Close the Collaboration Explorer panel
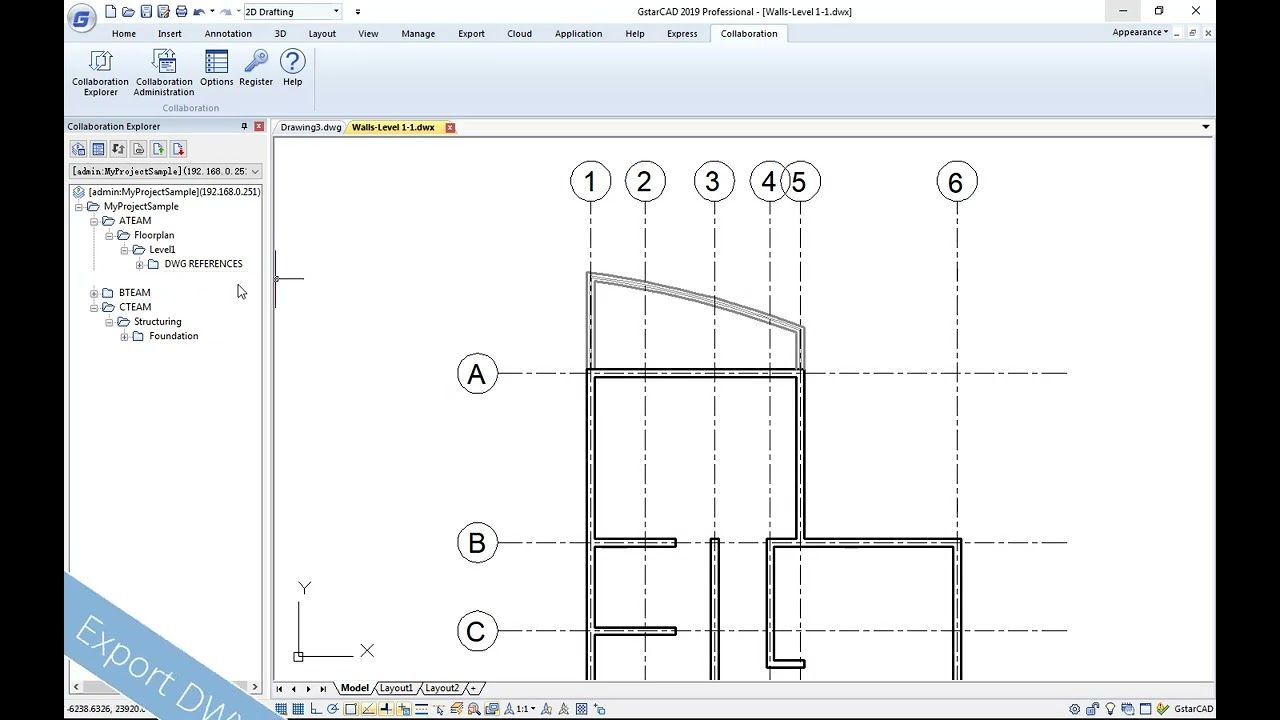 [x=259, y=127]
